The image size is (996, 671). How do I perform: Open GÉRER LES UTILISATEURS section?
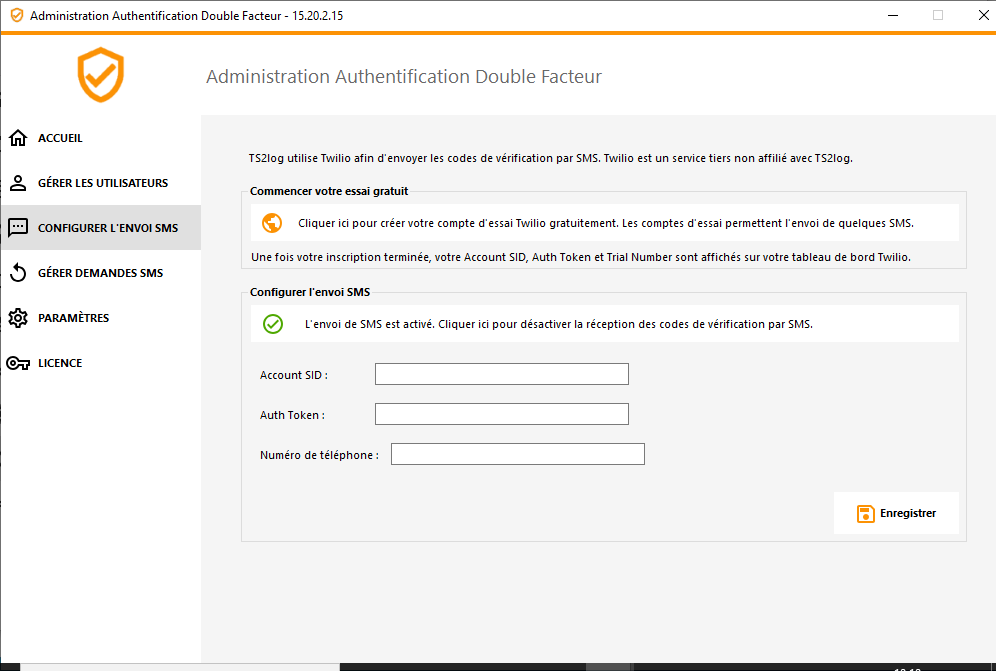pyautogui.click(x=100, y=183)
